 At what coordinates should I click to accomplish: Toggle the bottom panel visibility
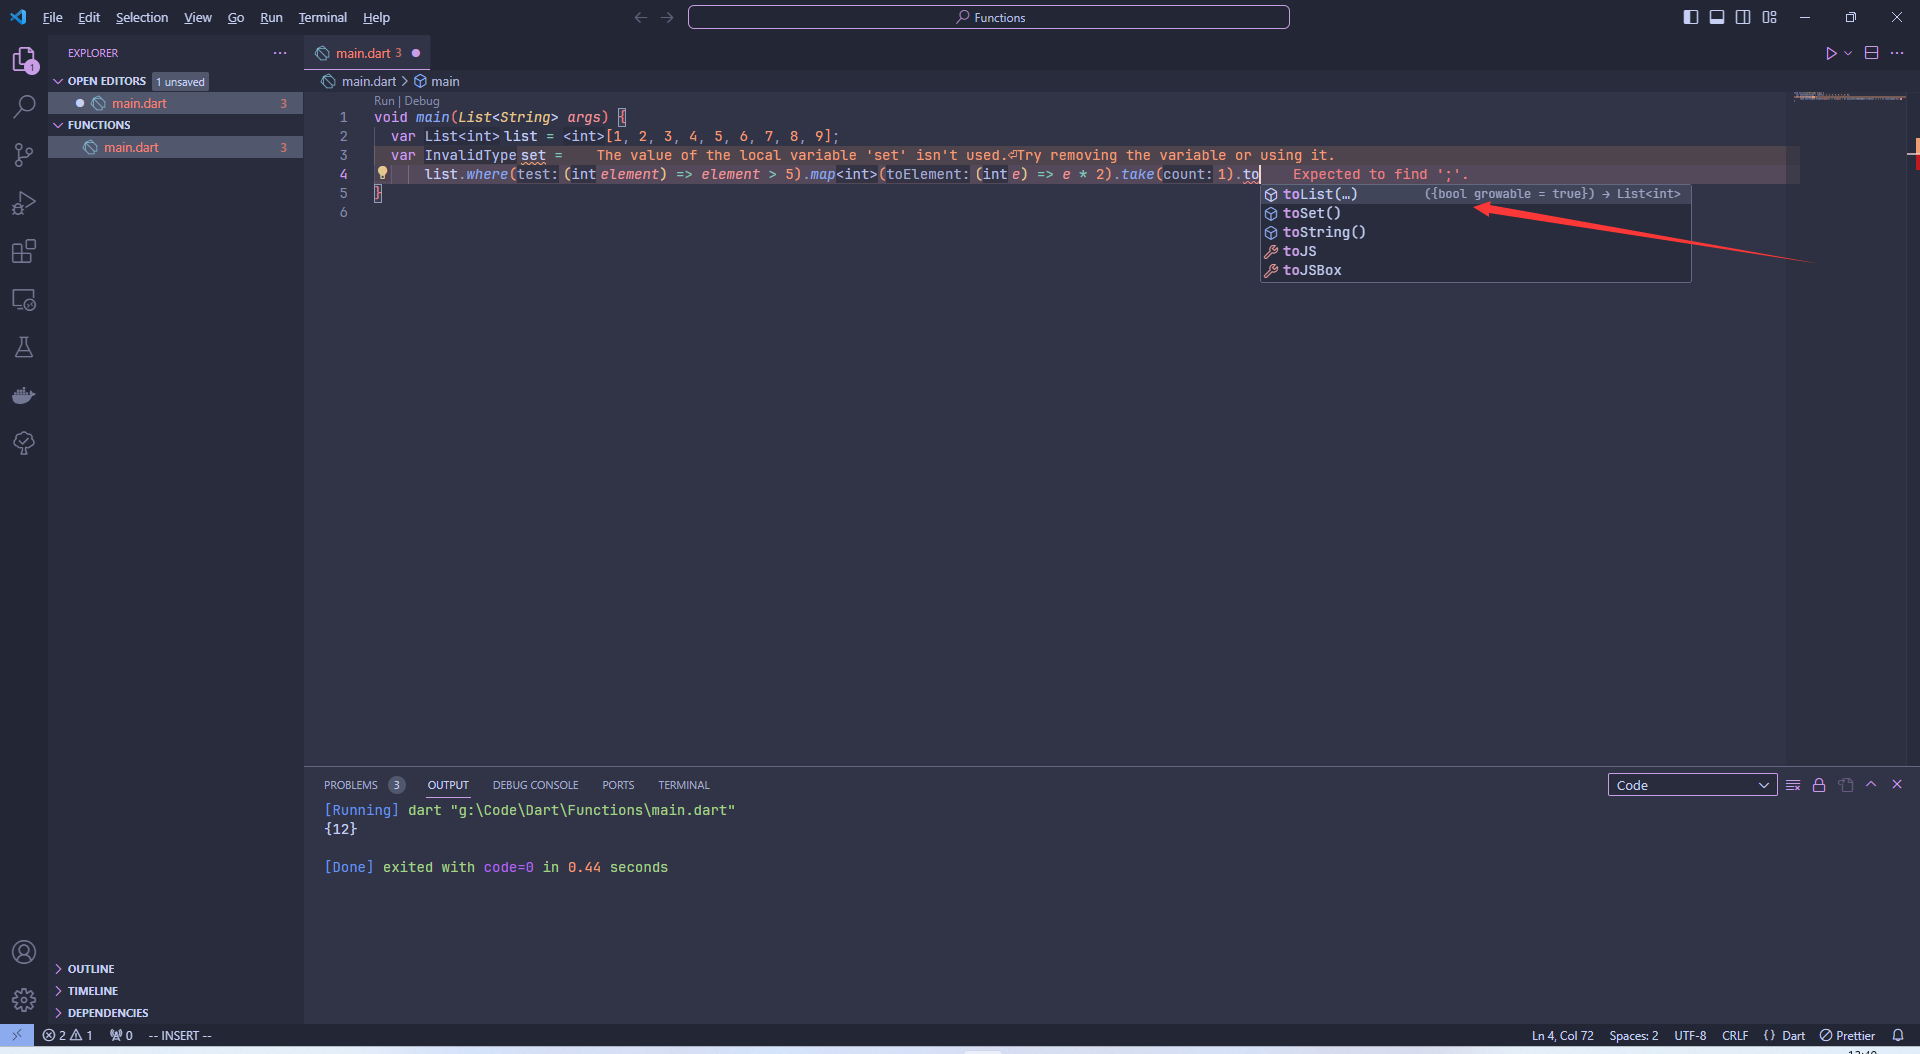(1717, 17)
